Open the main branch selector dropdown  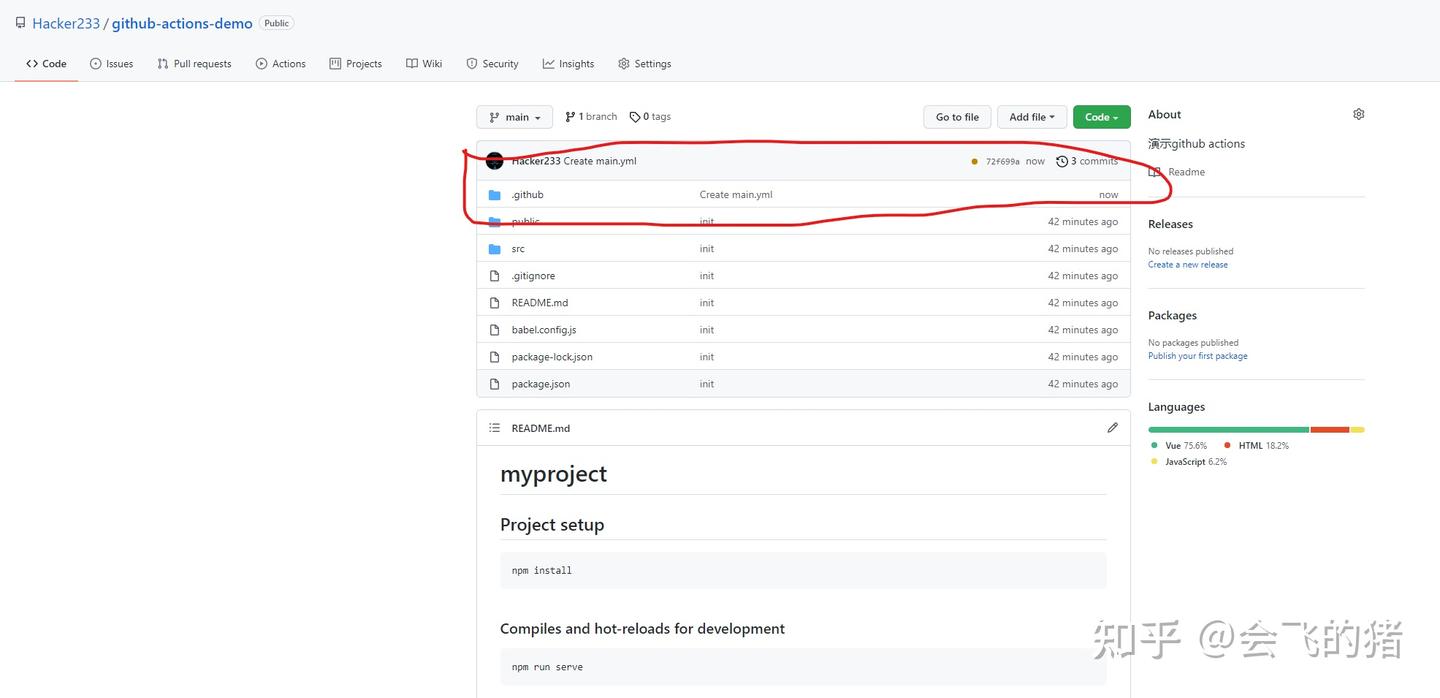[513, 116]
